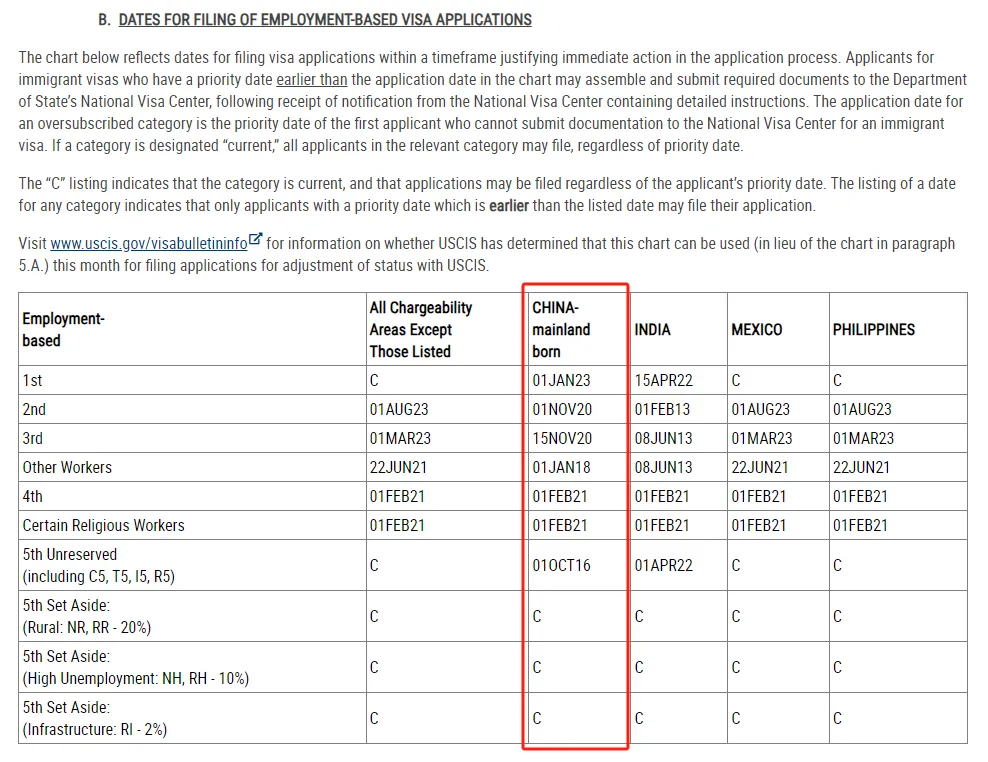The image size is (988, 762).
Task: Click the 01JAN18 date in Other Workers row
Action: (561, 467)
